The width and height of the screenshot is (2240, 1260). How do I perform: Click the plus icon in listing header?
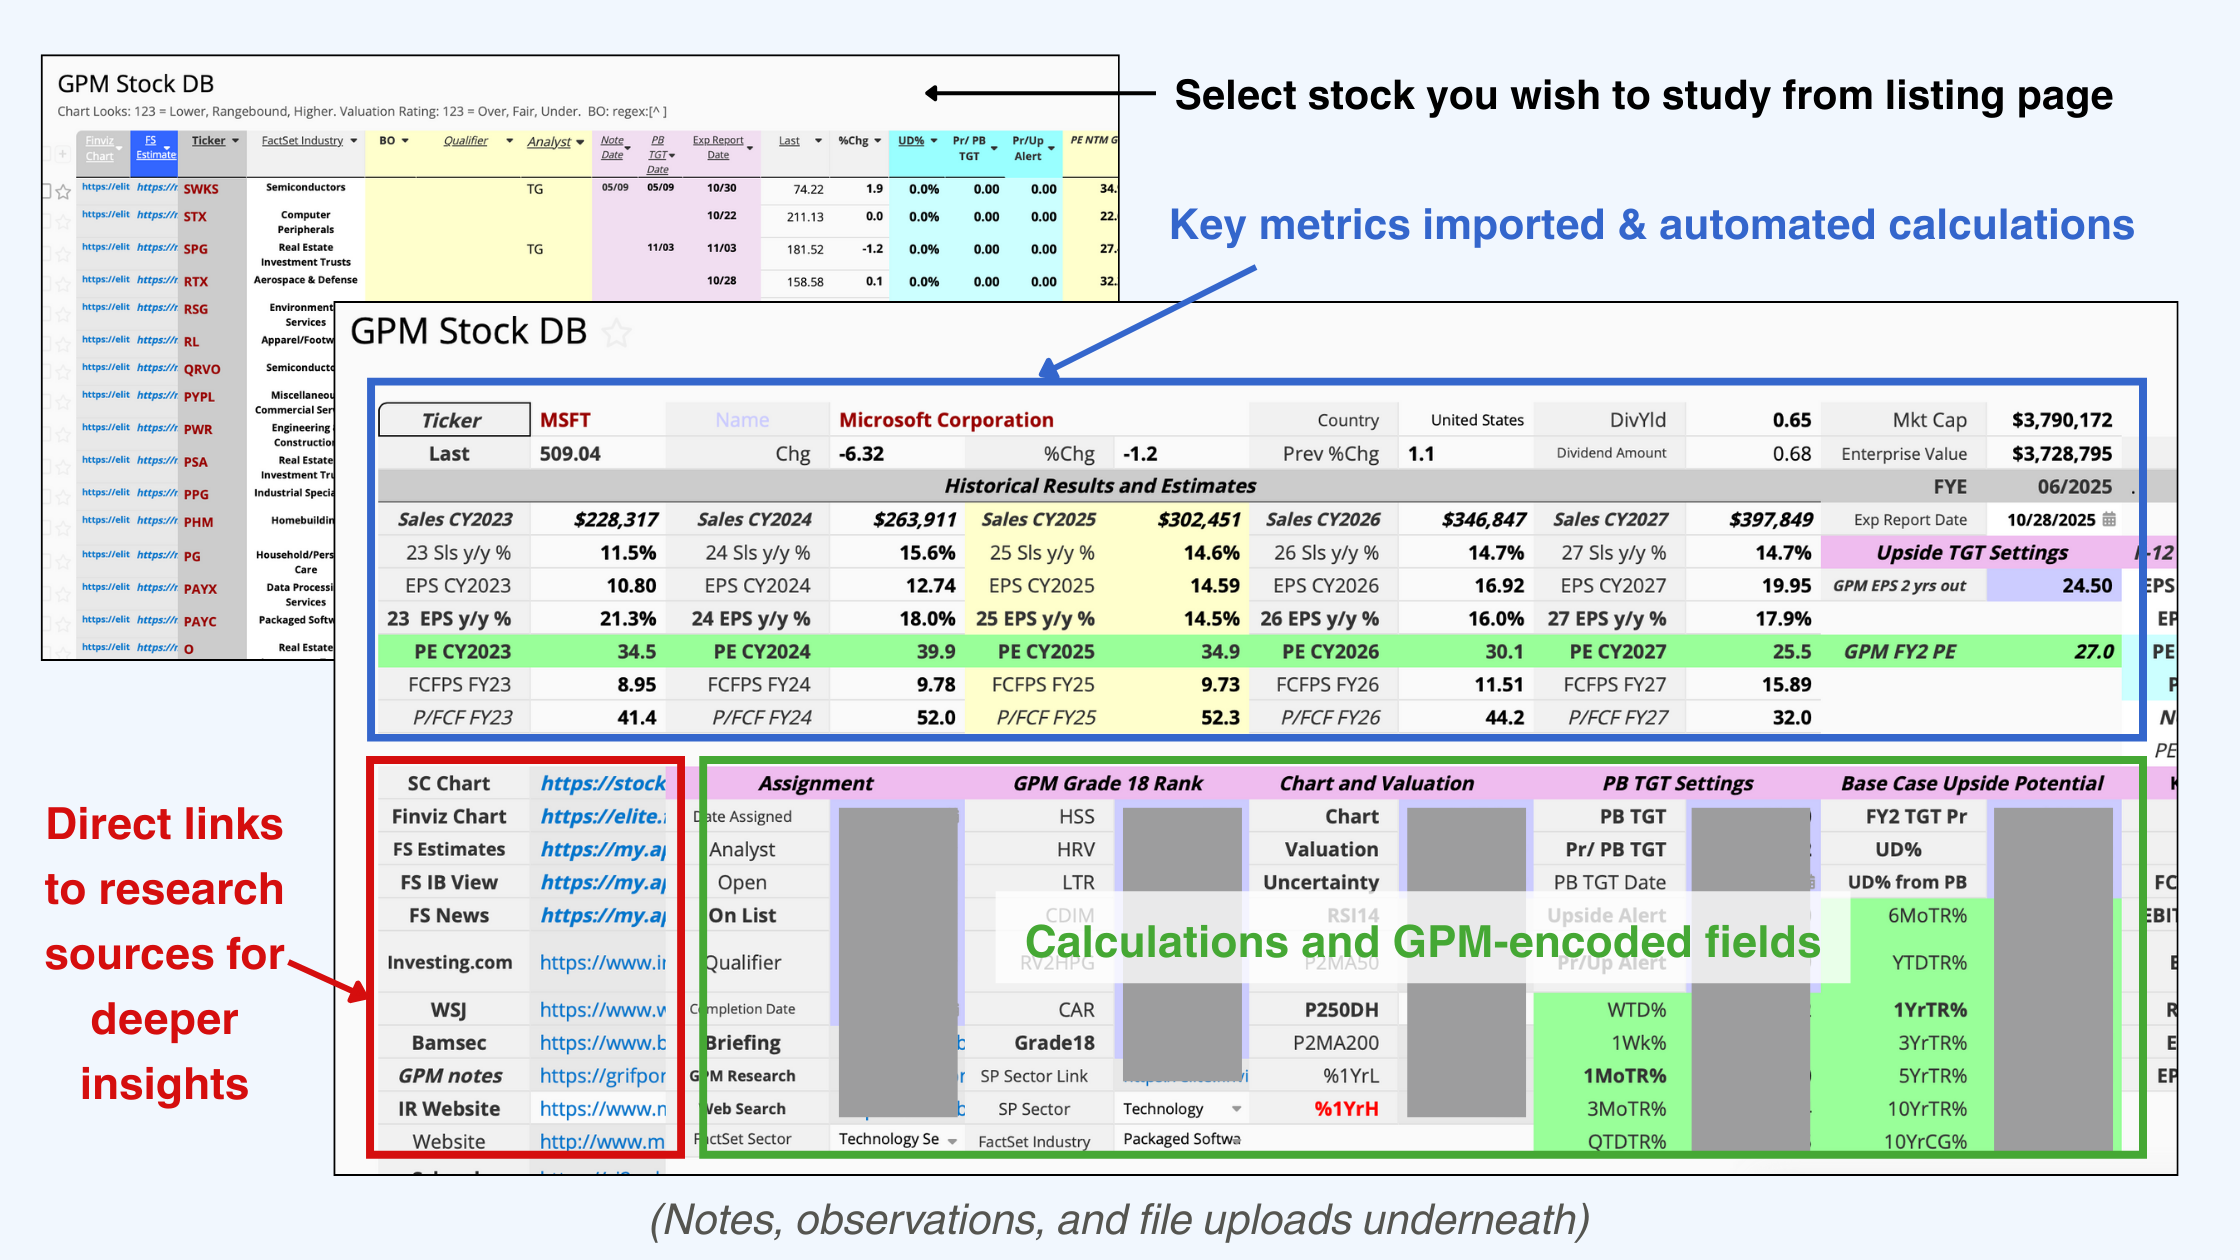(62, 154)
